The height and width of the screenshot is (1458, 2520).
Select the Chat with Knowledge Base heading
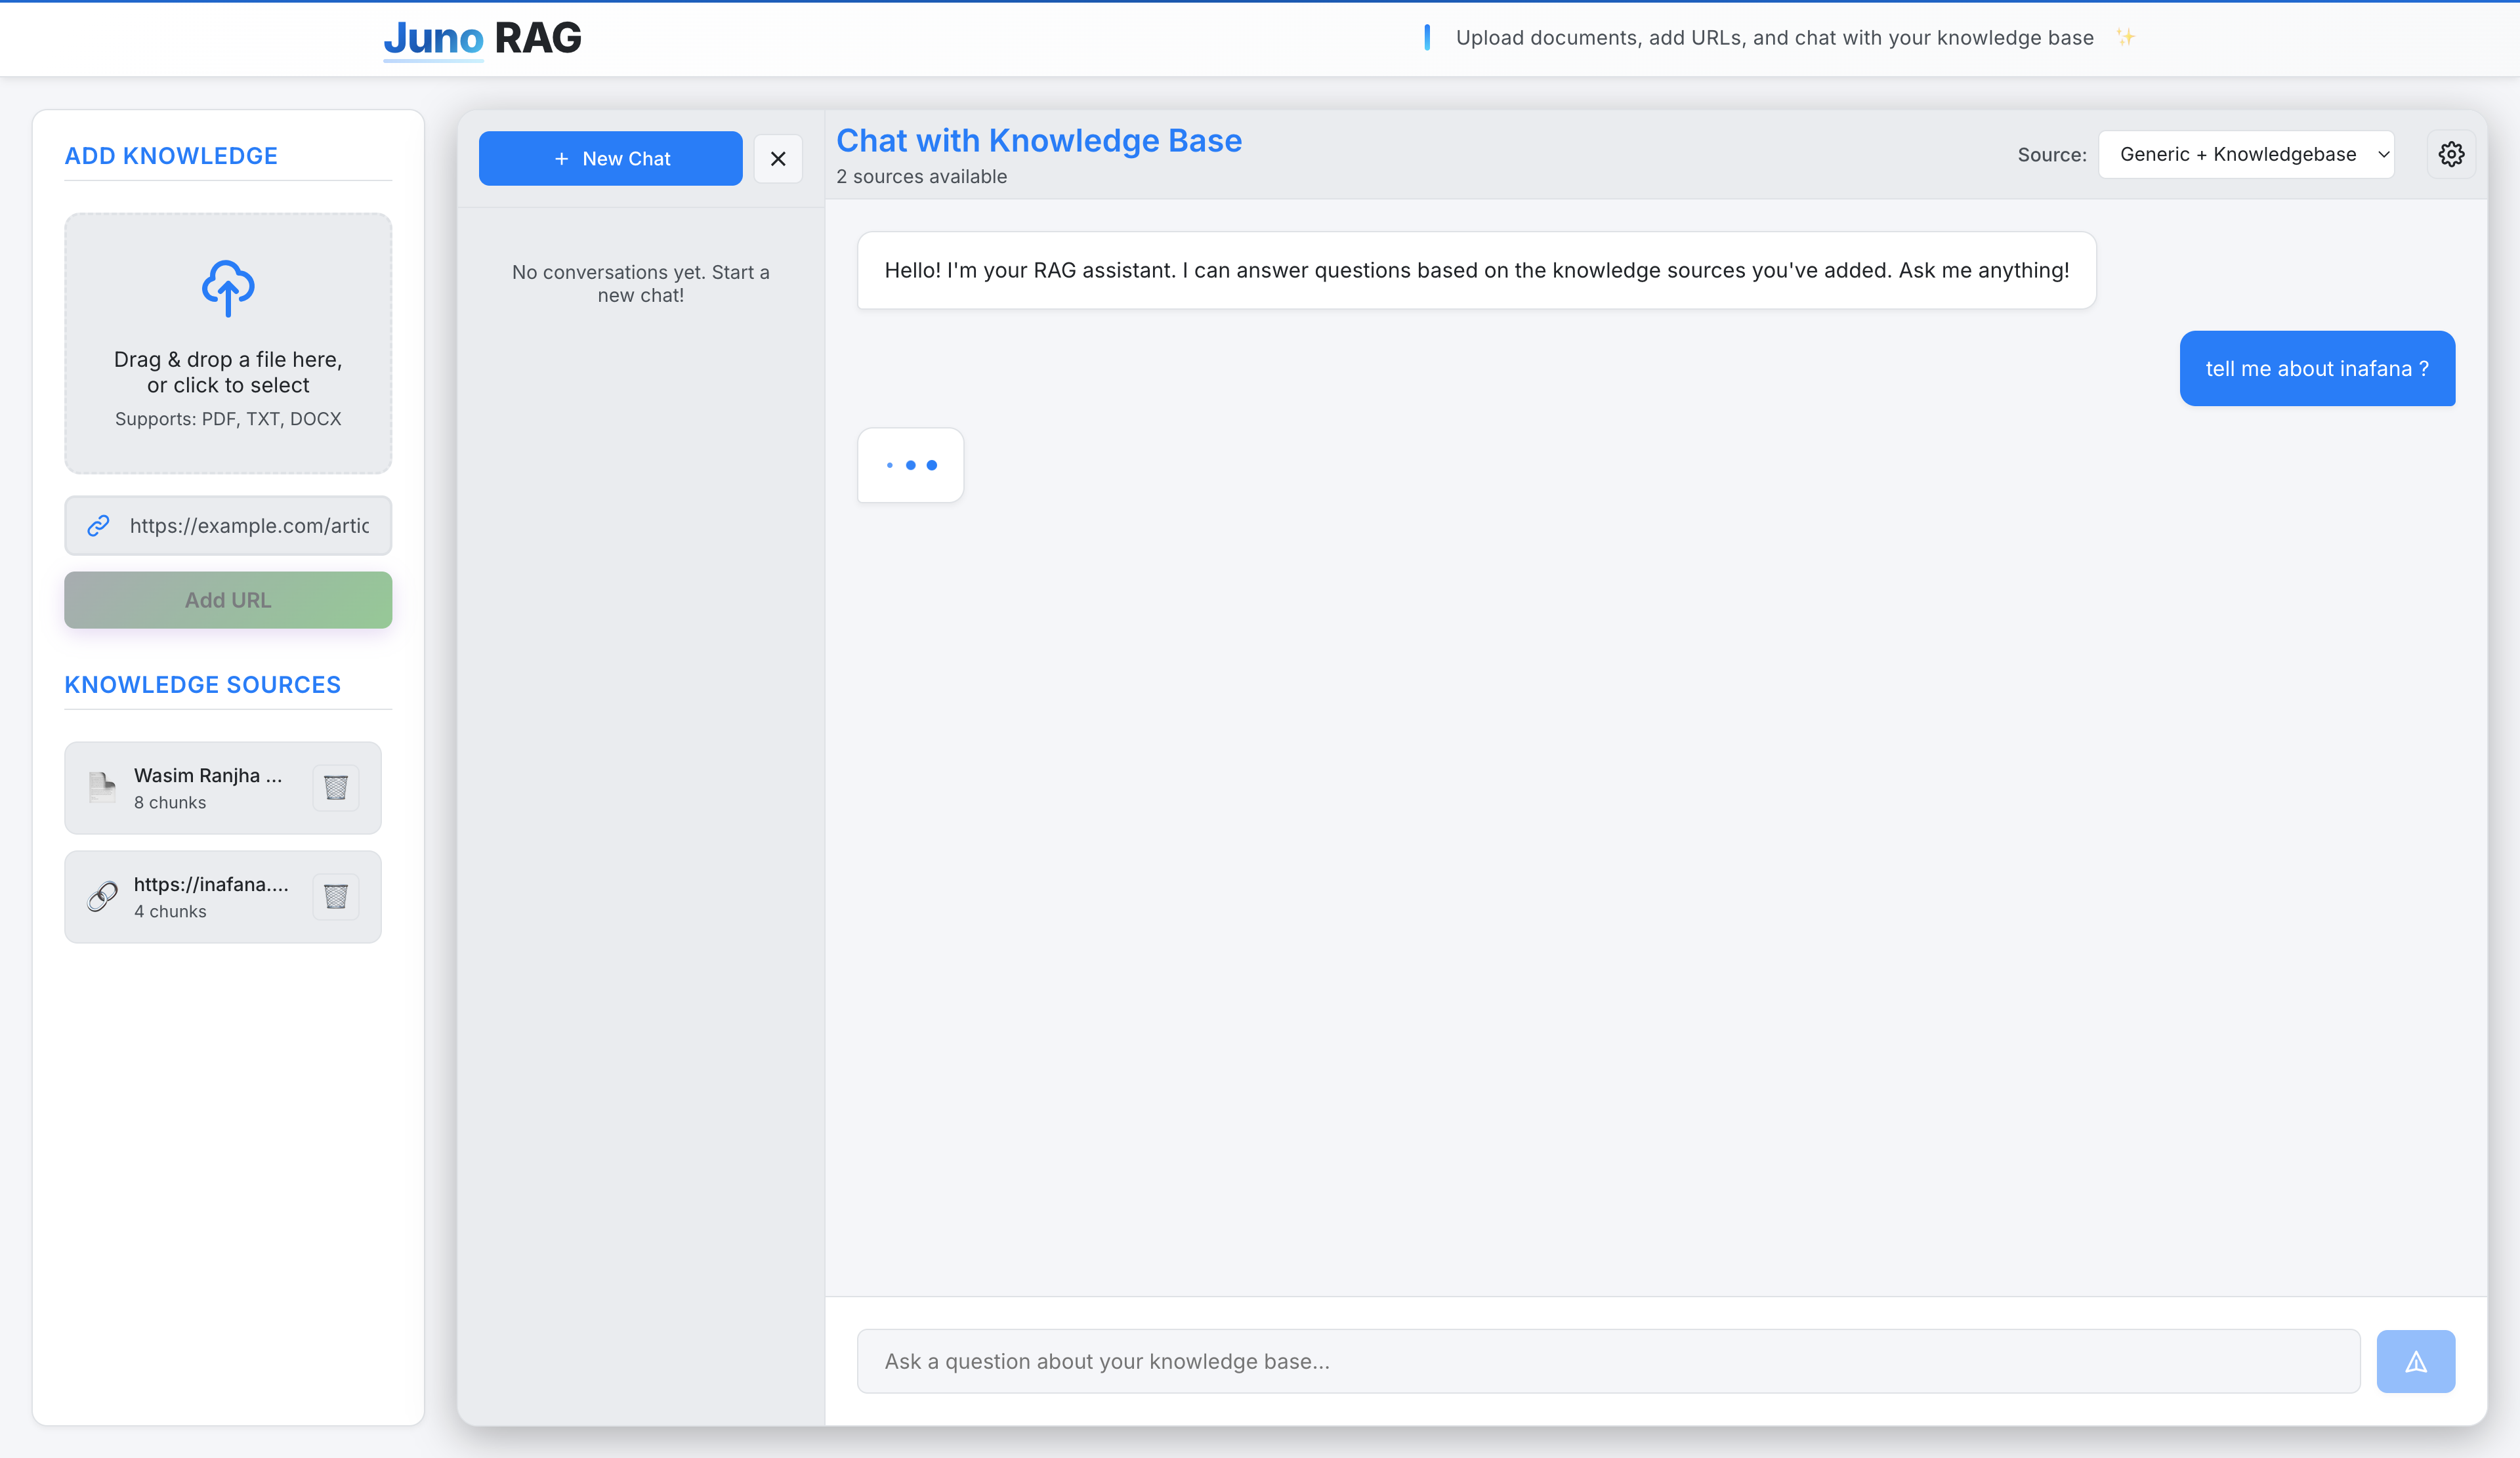(x=1039, y=140)
